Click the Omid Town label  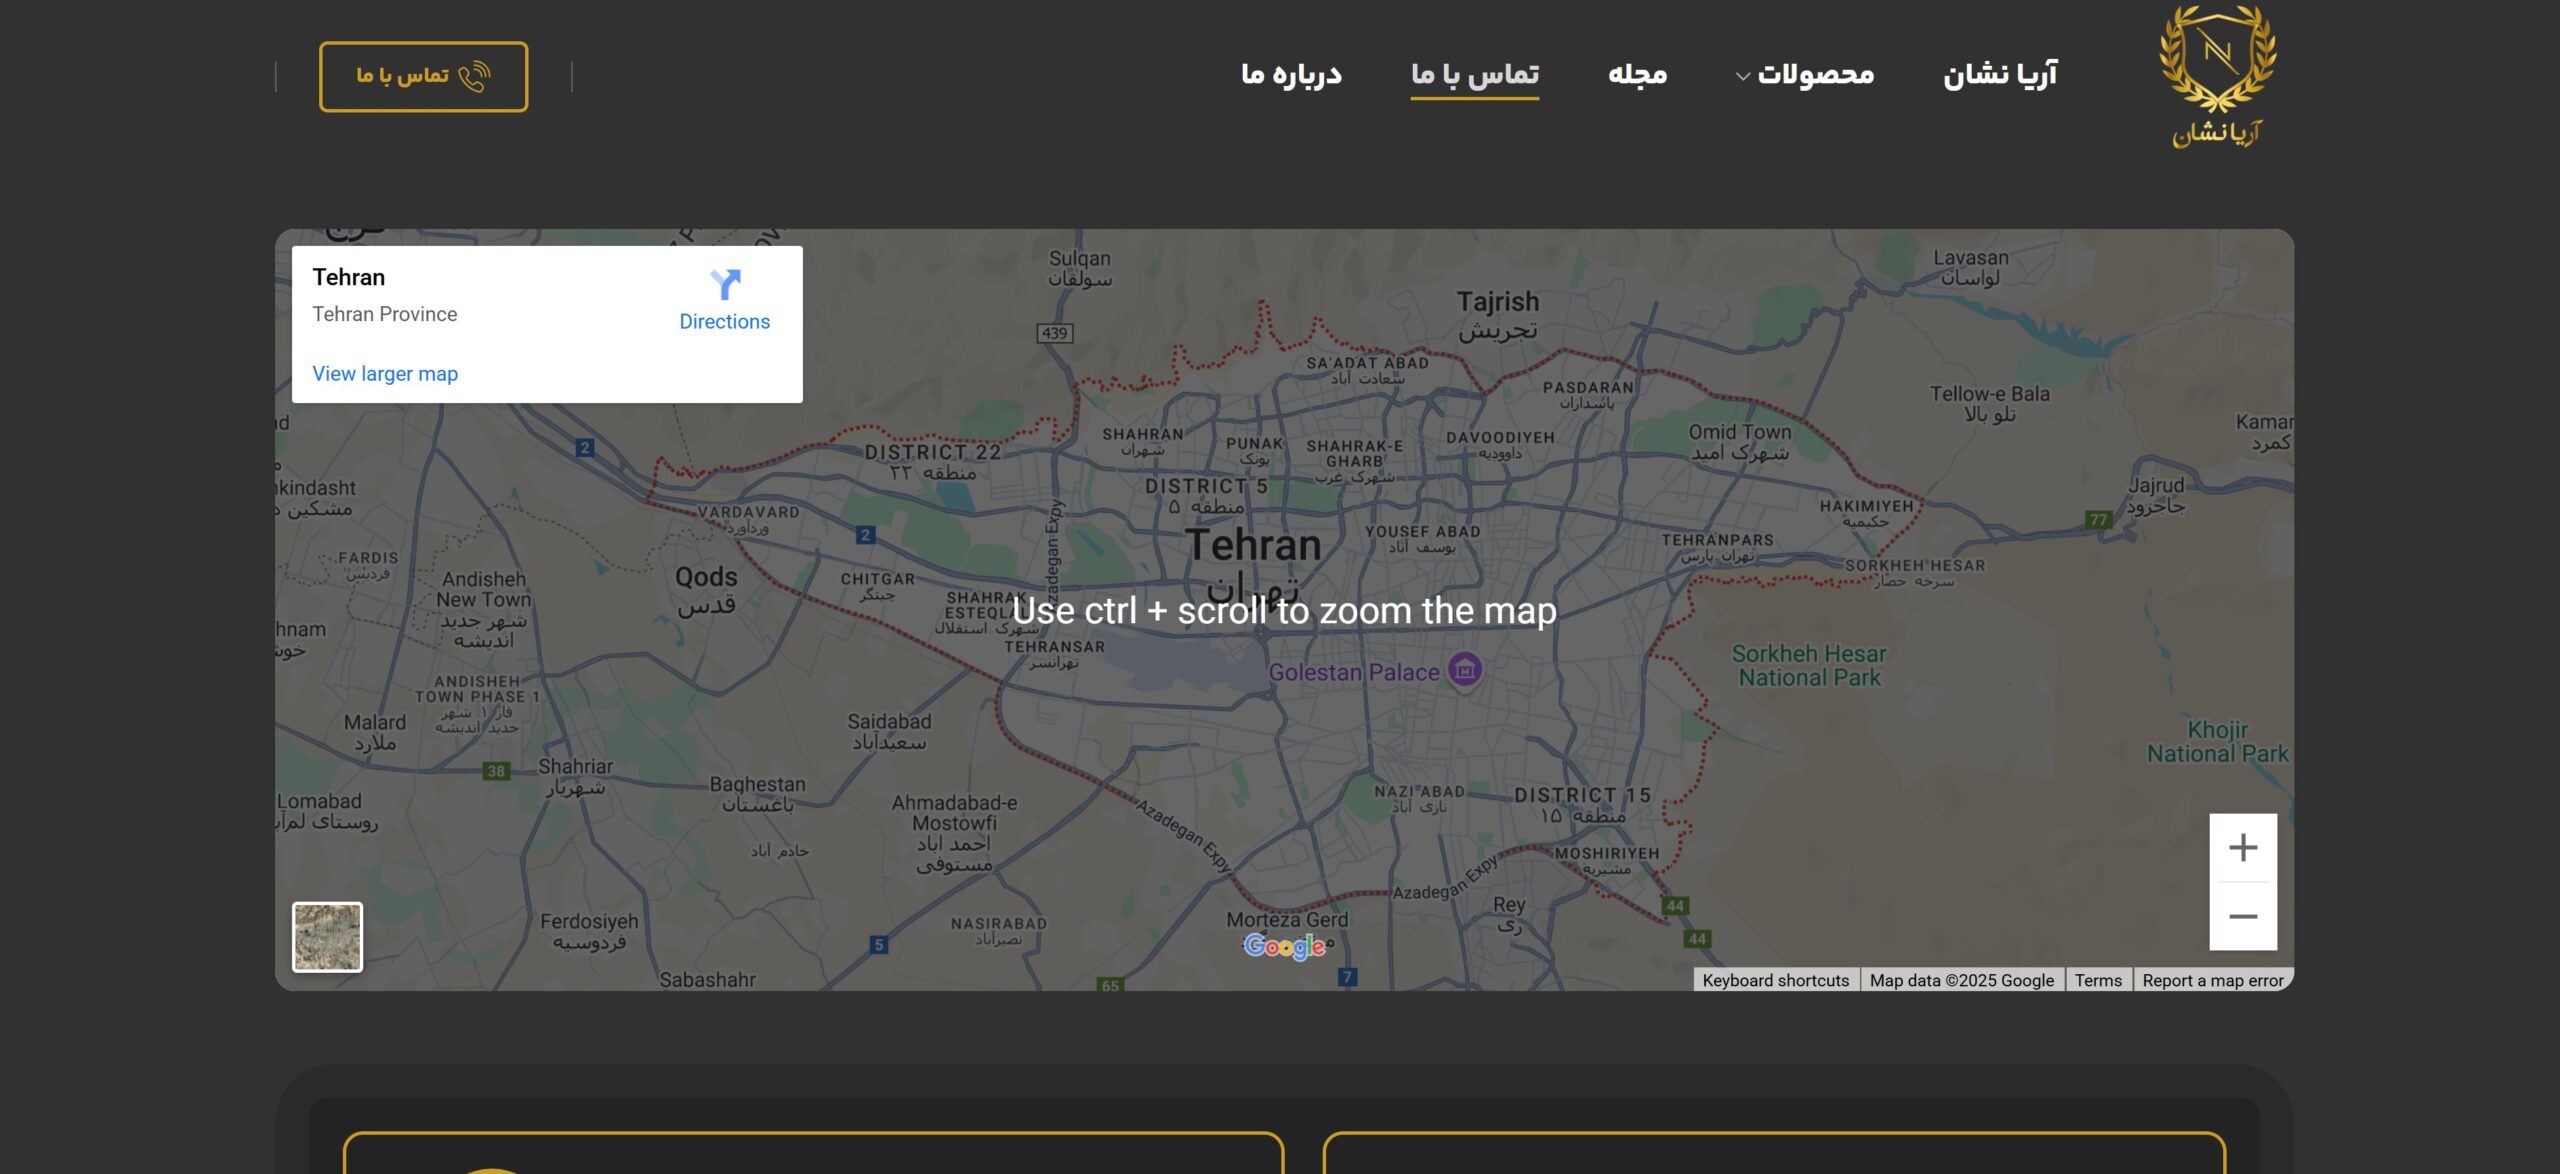1740,442
